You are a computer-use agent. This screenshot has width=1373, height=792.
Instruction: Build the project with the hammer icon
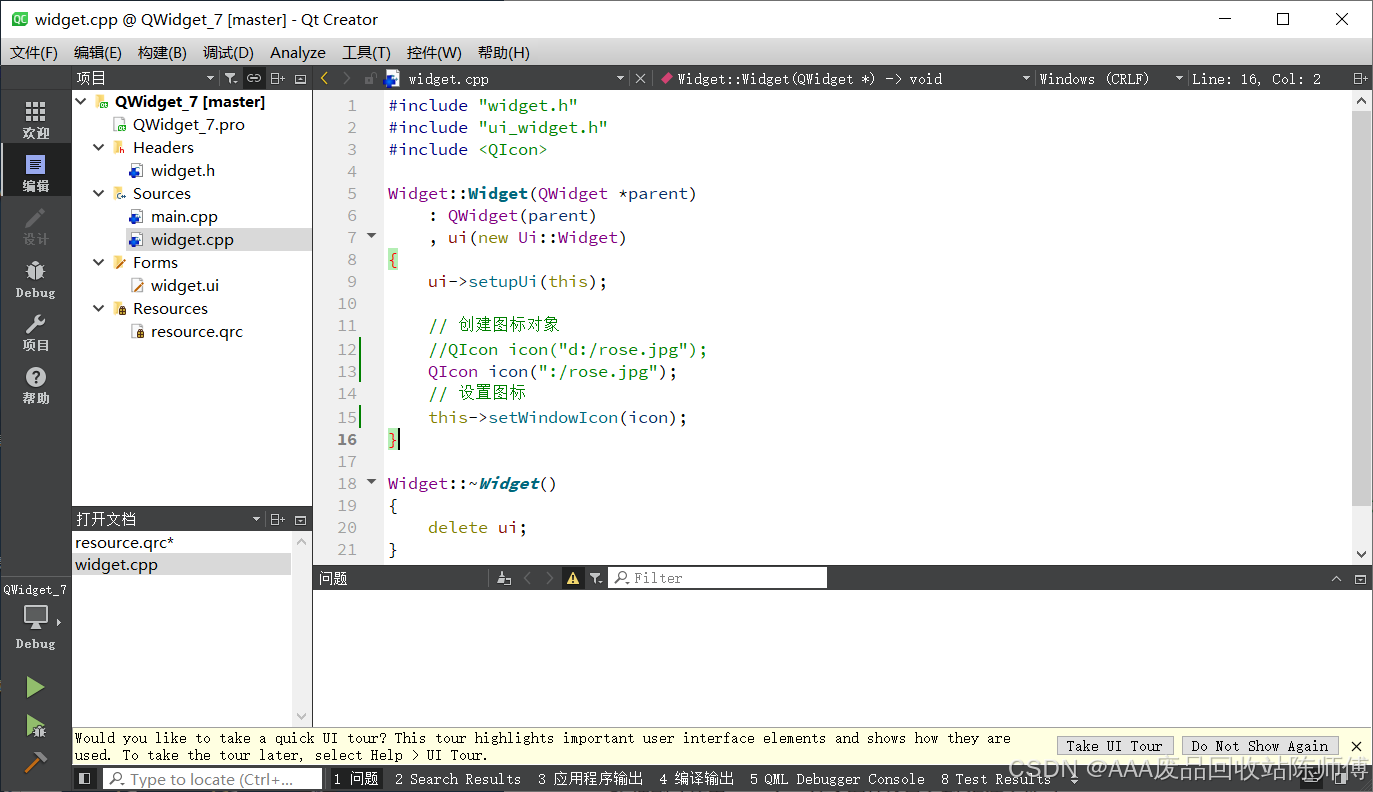tap(35, 761)
